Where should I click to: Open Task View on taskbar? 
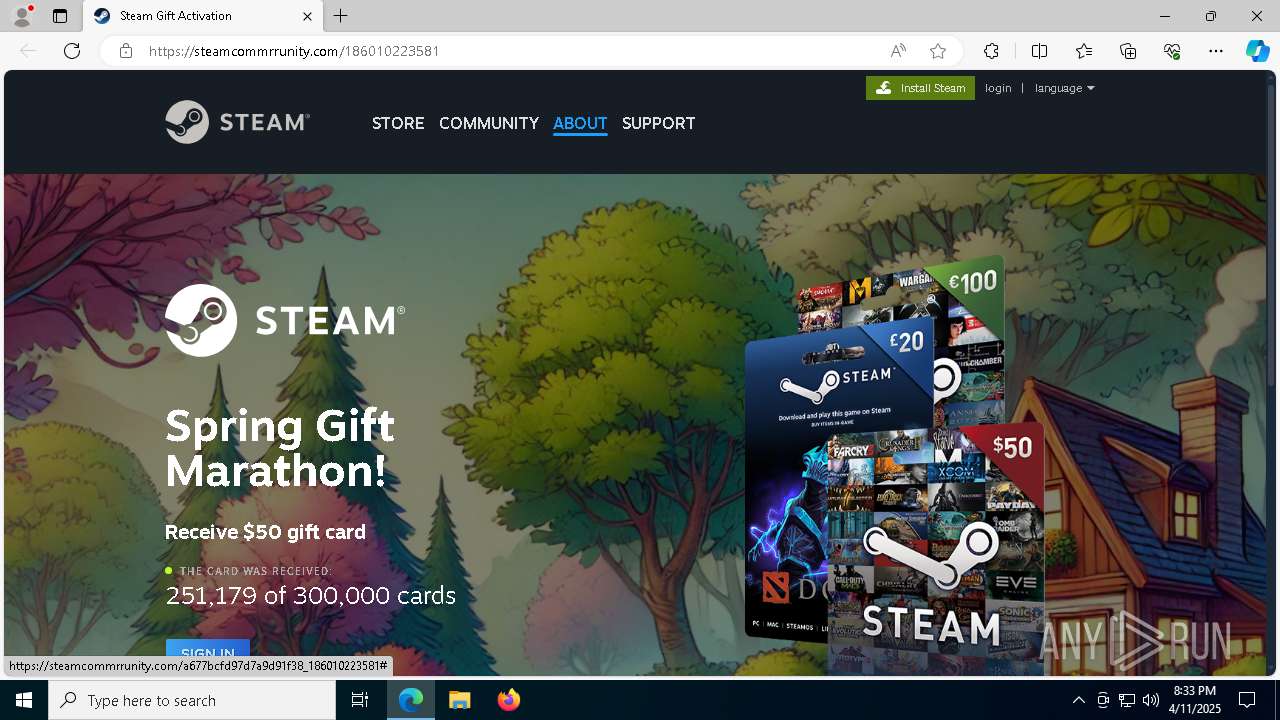click(x=360, y=700)
